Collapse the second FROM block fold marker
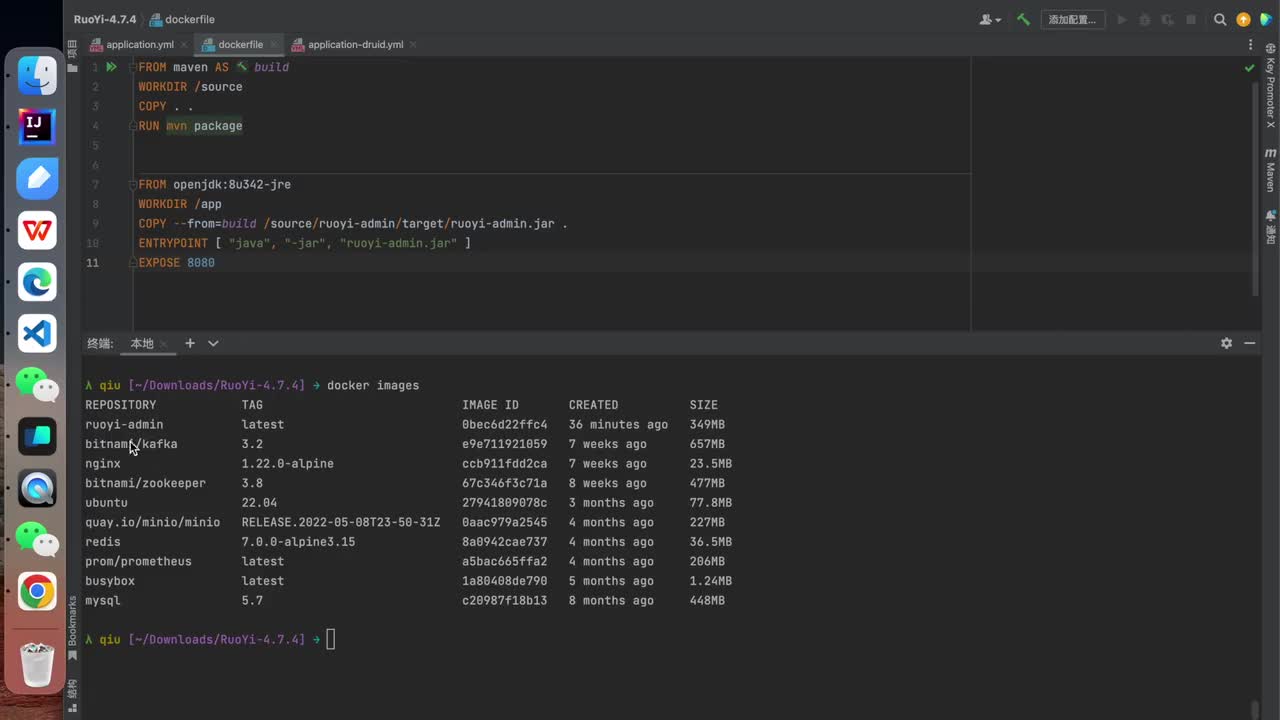Image resolution: width=1280 pixels, height=720 pixels. tap(131, 185)
